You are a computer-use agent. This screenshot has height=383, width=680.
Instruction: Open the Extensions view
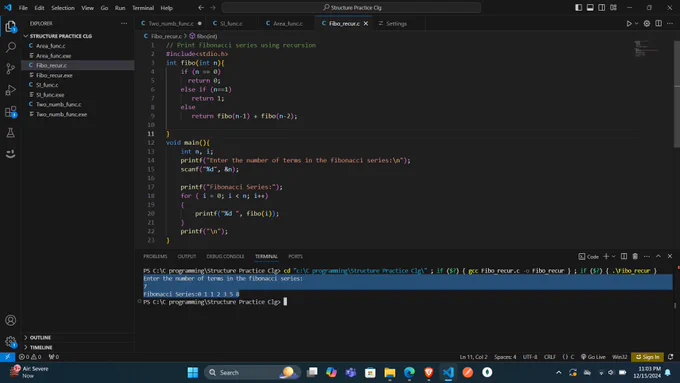coord(10,112)
